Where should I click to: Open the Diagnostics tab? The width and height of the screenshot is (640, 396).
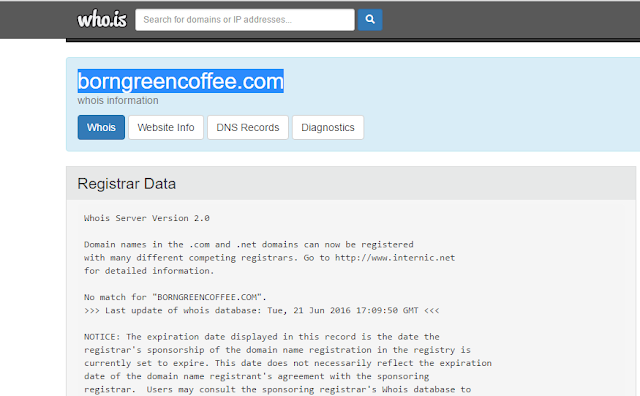[x=328, y=127]
